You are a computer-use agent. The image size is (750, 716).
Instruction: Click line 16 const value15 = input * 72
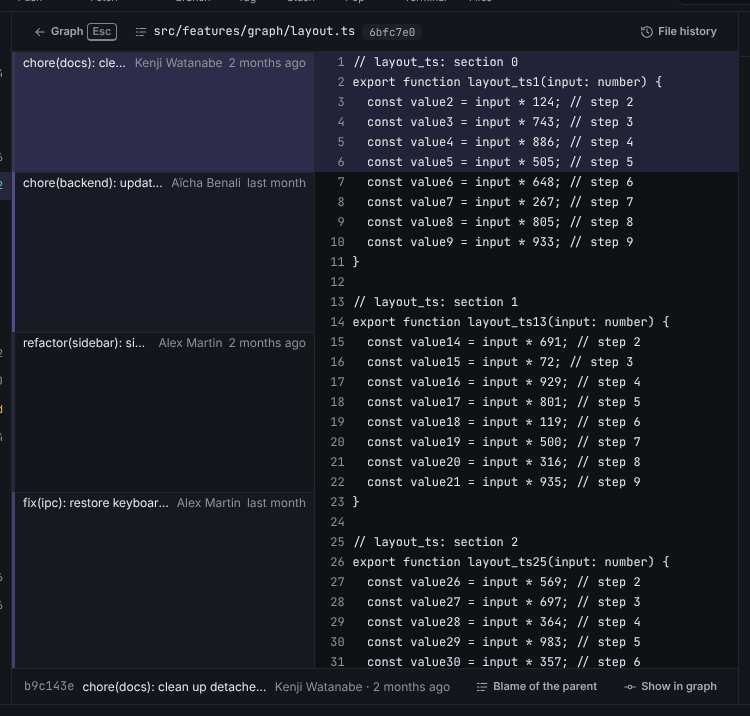click(x=500, y=362)
